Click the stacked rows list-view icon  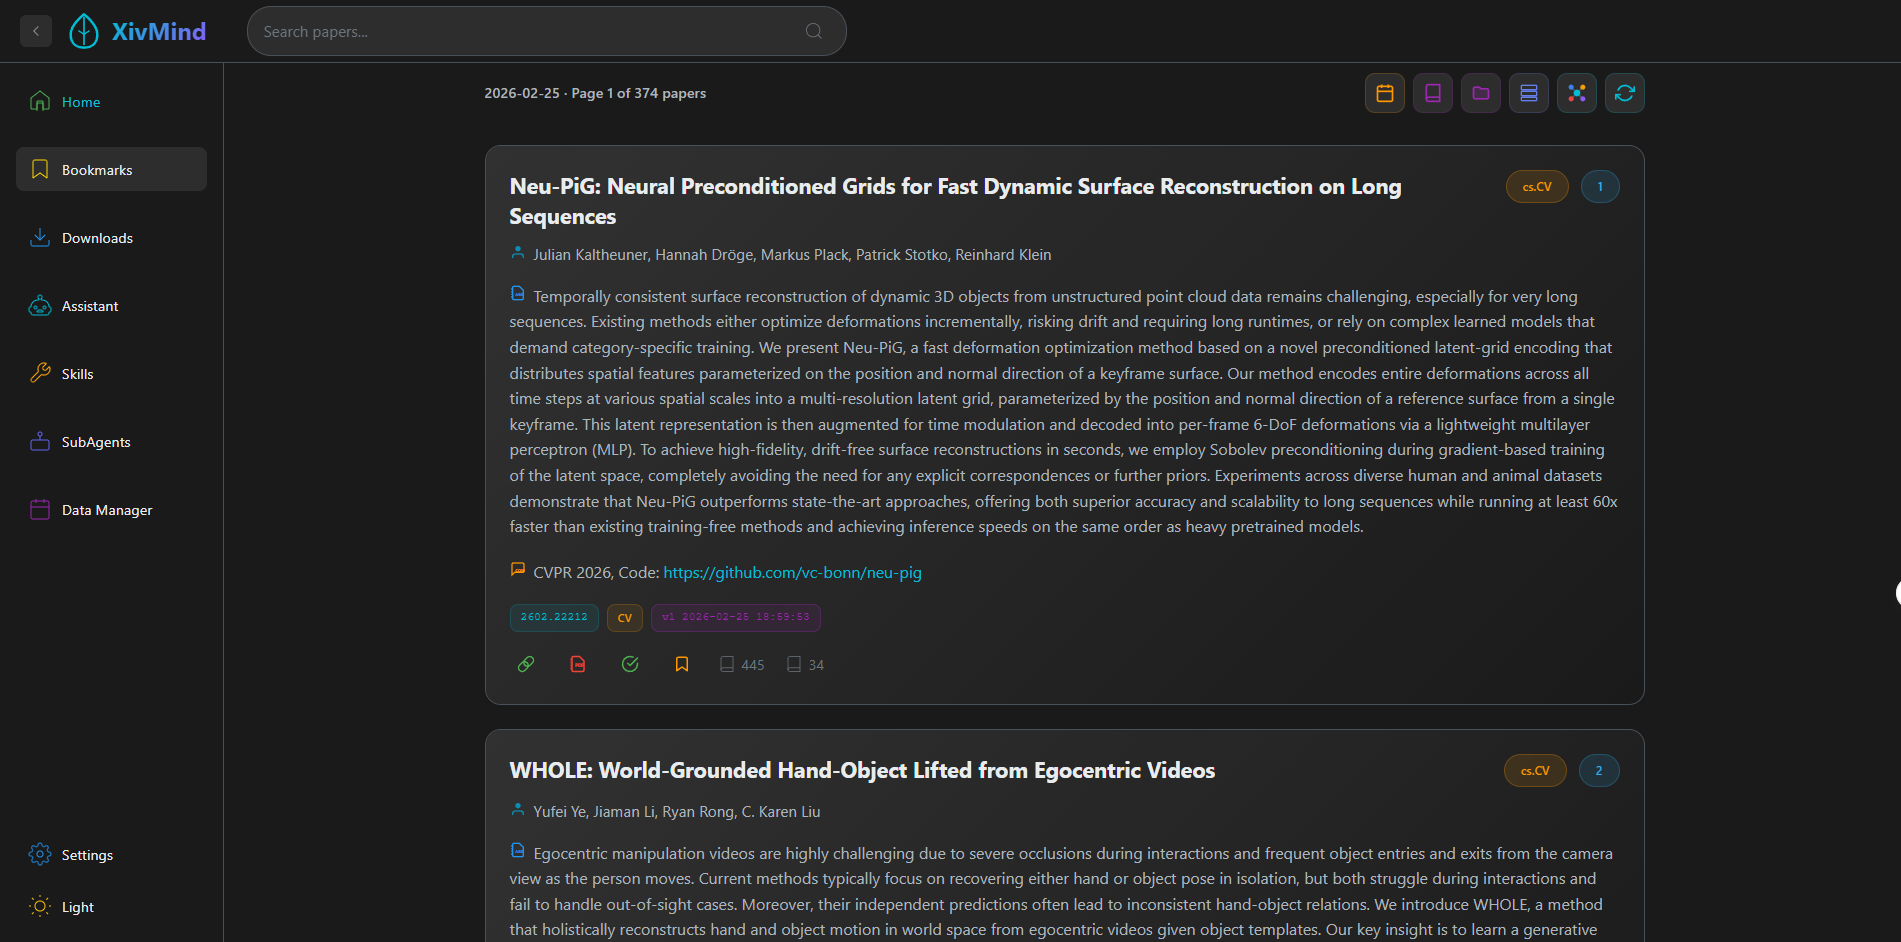coord(1529,93)
